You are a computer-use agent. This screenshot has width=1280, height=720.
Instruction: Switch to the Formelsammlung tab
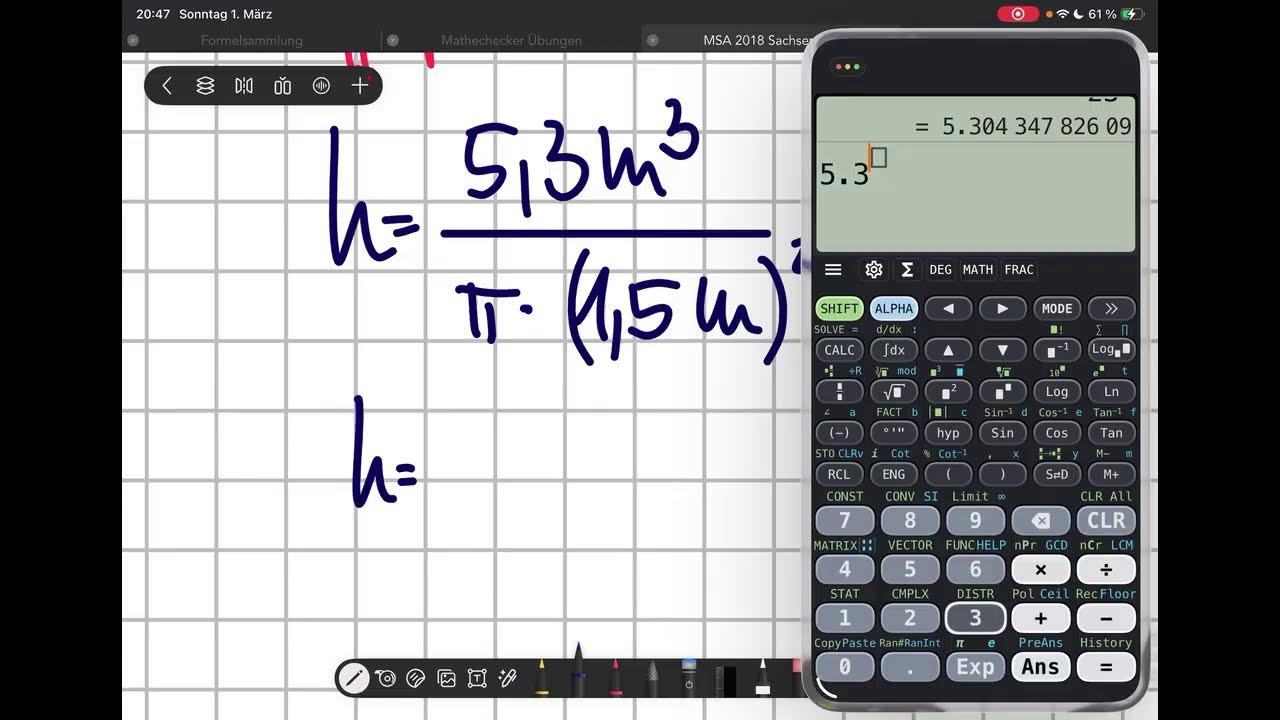[x=252, y=41]
